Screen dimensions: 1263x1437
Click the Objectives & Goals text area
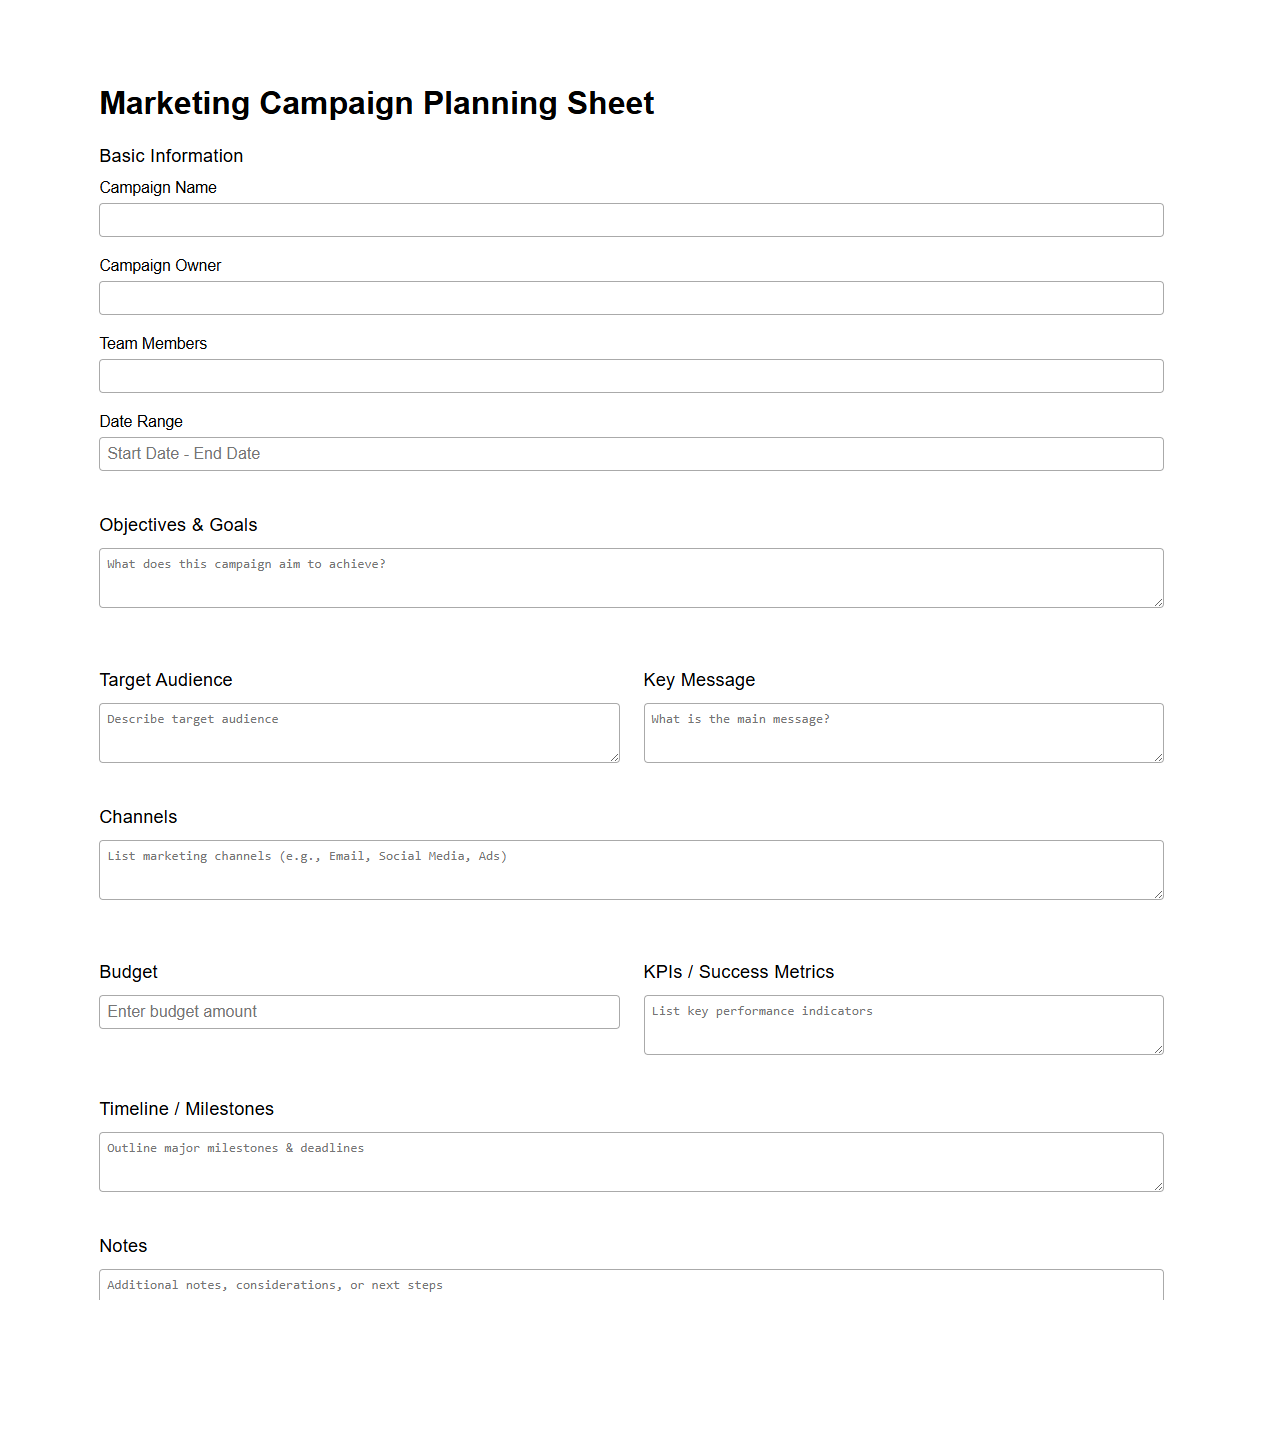pyautogui.click(x=630, y=577)
